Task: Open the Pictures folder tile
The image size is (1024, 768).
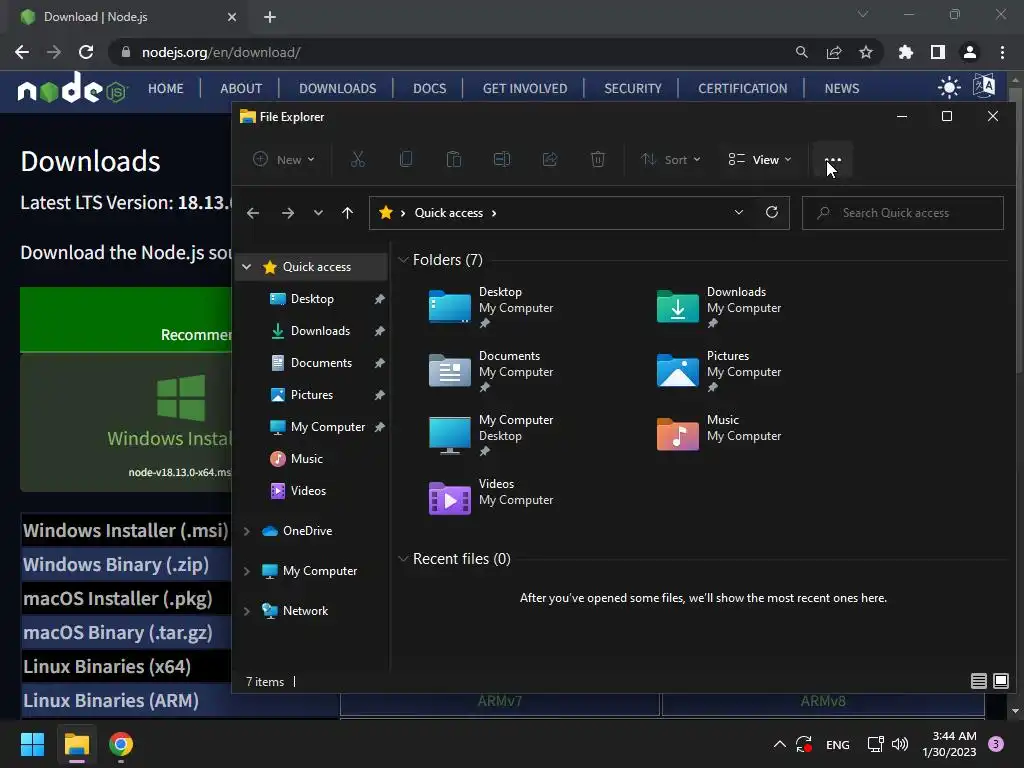Action: click(718, 371)
